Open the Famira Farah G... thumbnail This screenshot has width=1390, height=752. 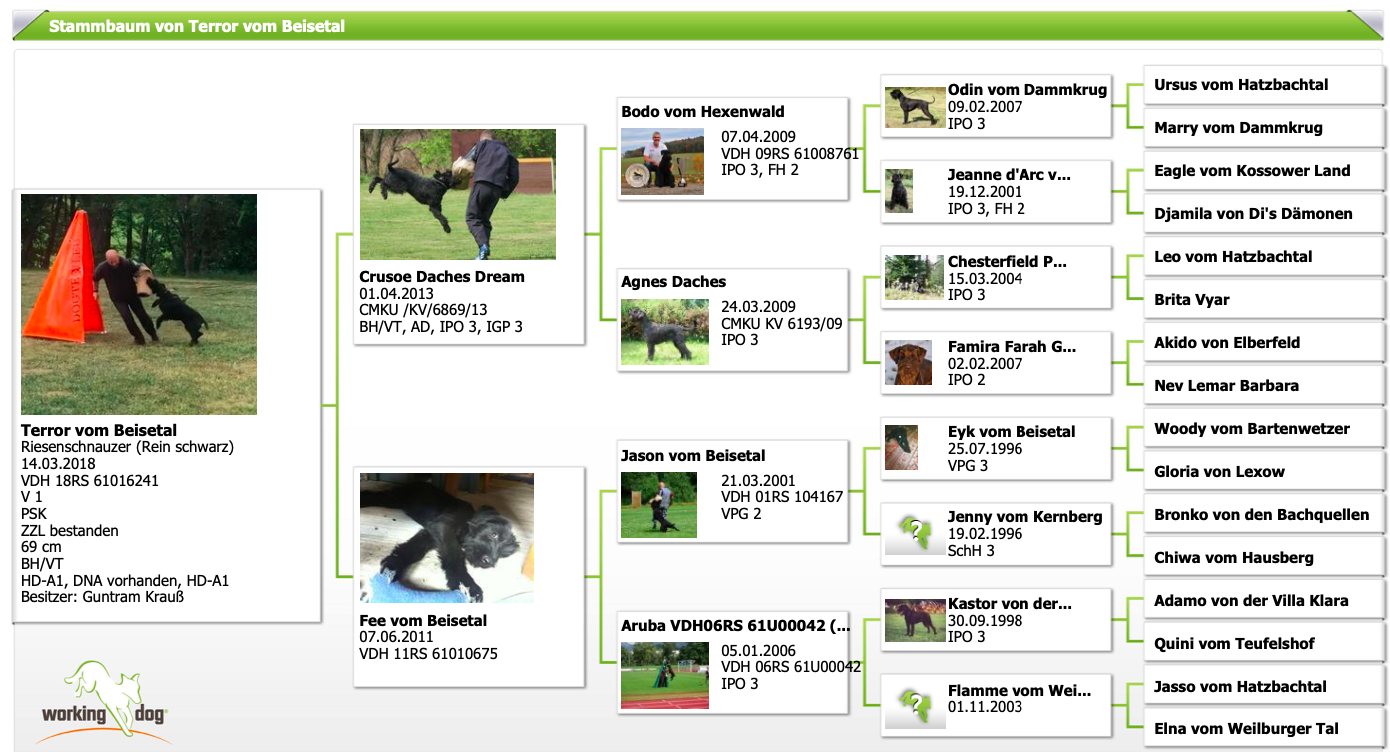click(x=910, y=363)
